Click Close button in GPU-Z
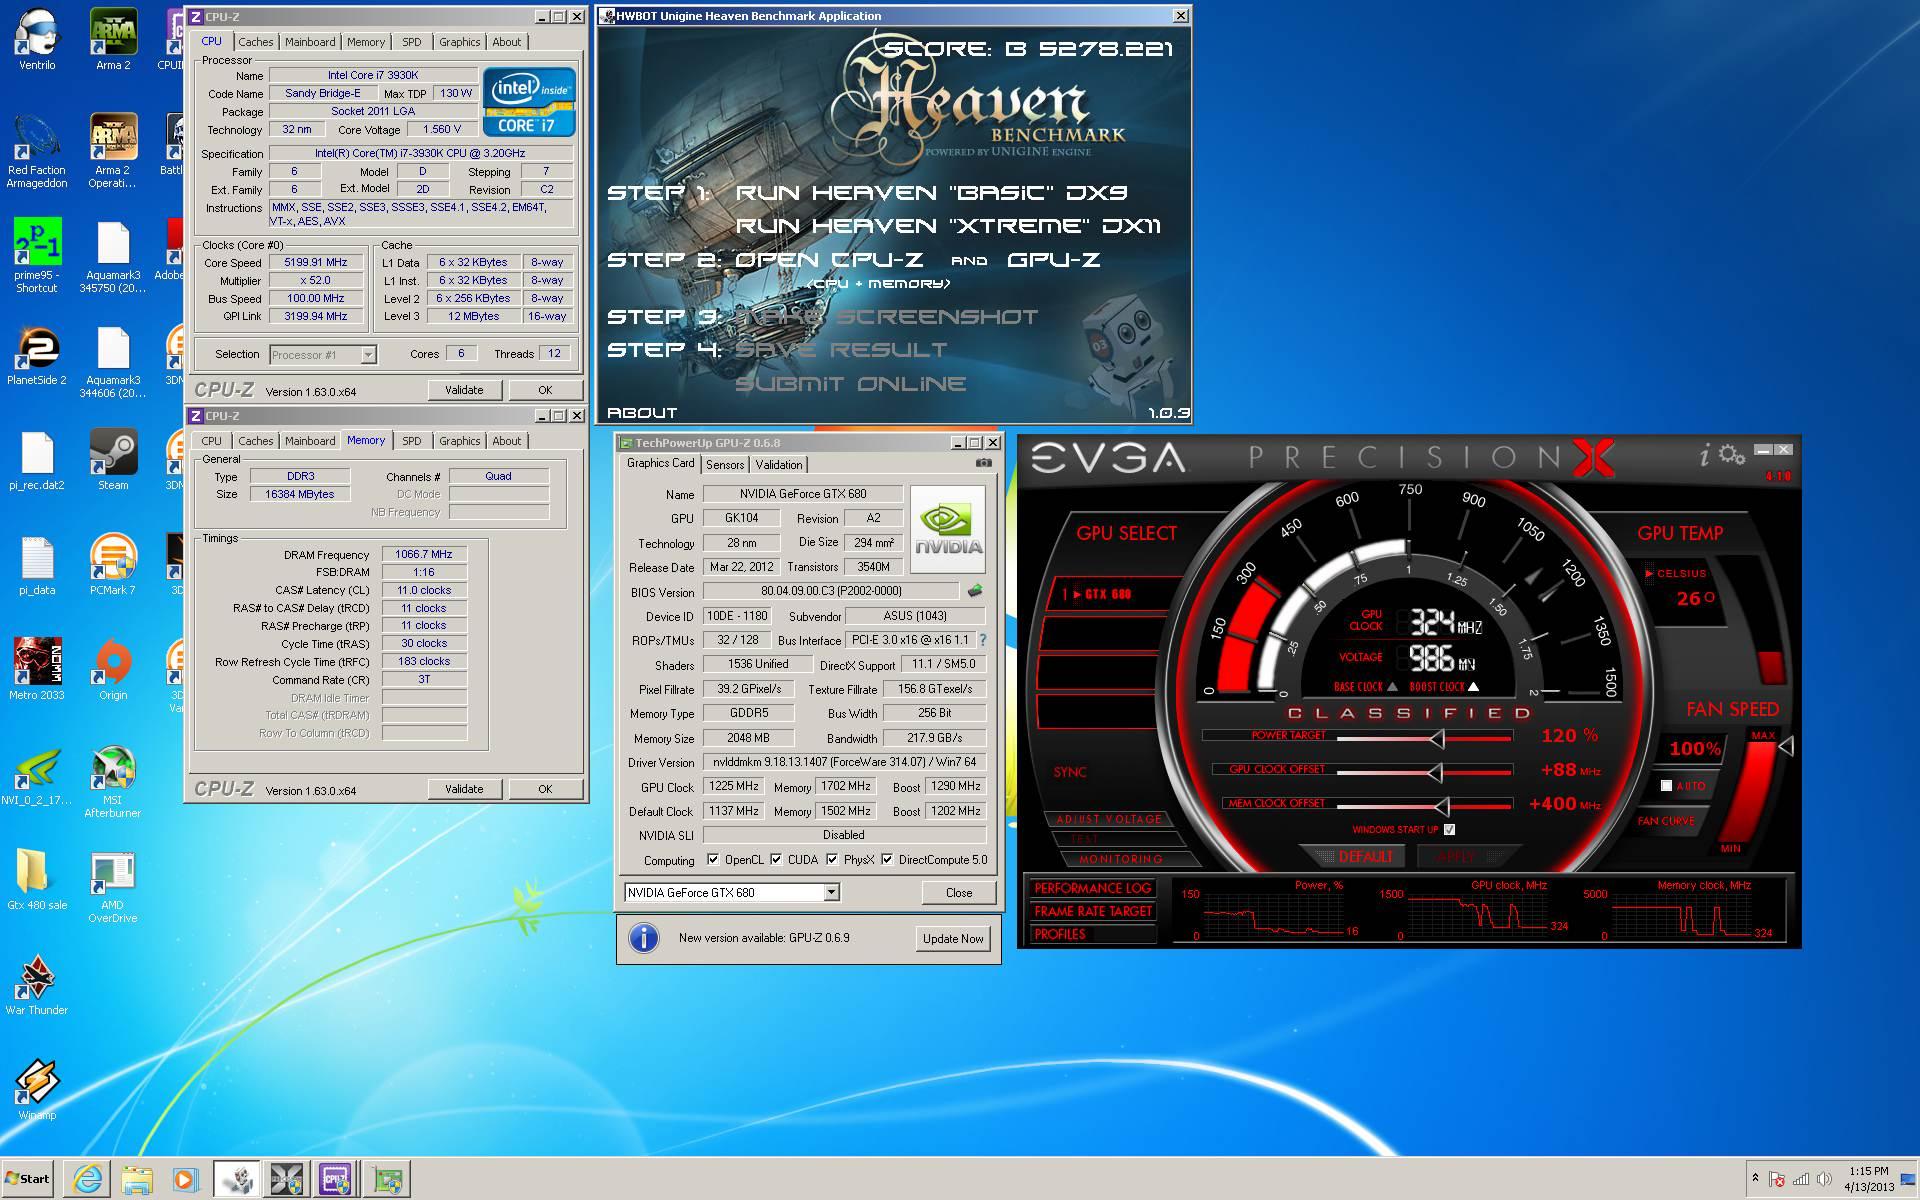The image size is (1920, 1200). coord(959,892)
